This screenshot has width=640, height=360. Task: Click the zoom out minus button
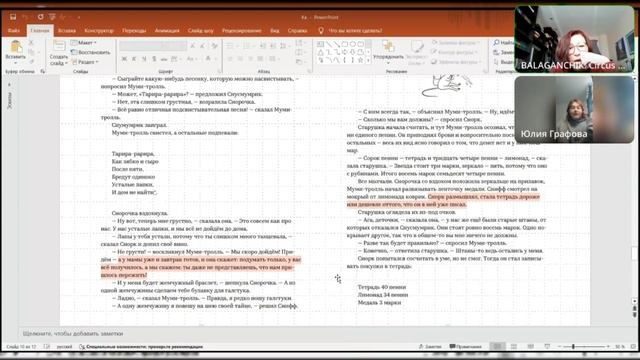[x=559, y=347]
